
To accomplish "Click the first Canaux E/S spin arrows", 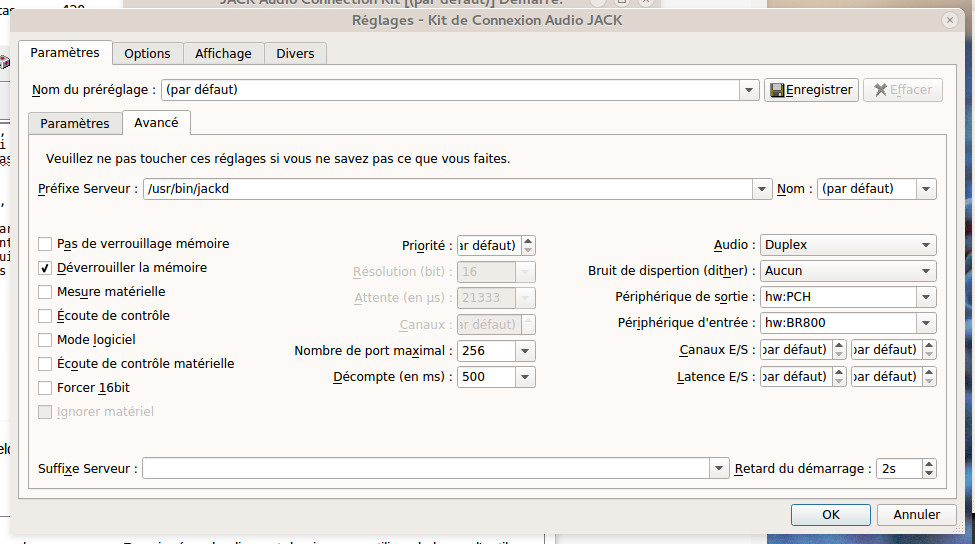I will [x=839, y=349].
